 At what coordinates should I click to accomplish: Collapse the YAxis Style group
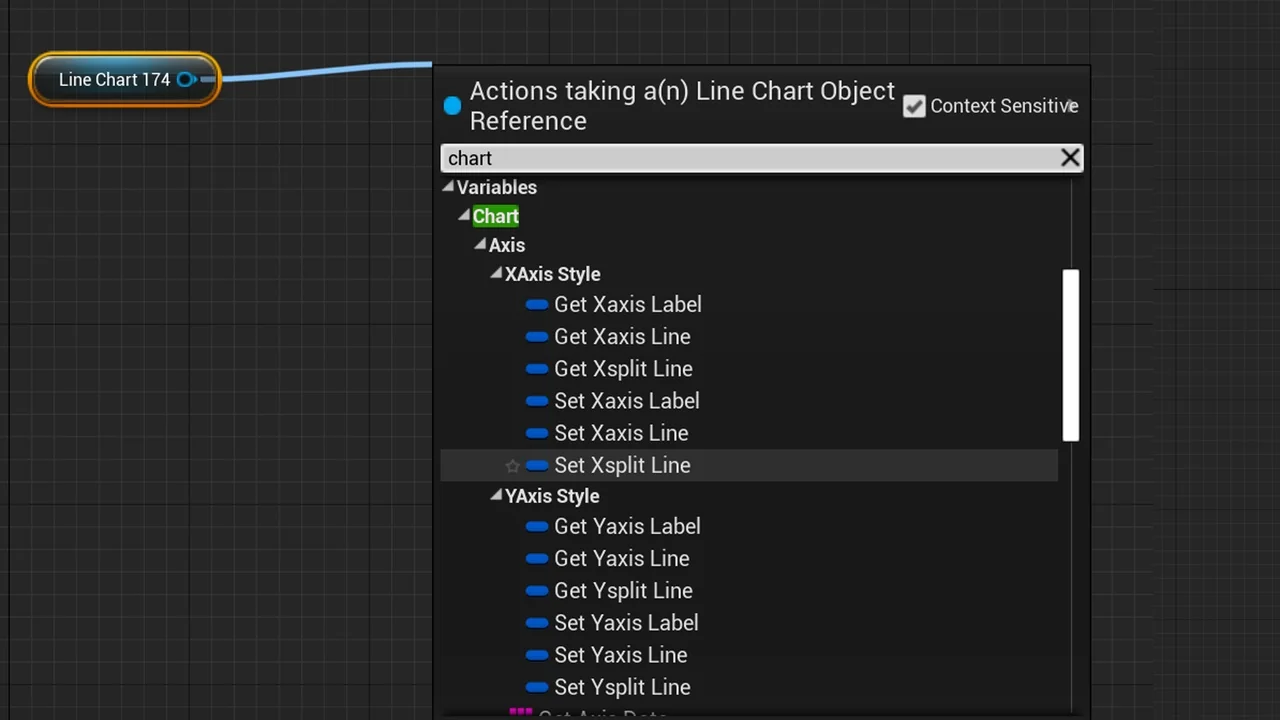click(496, 496)
